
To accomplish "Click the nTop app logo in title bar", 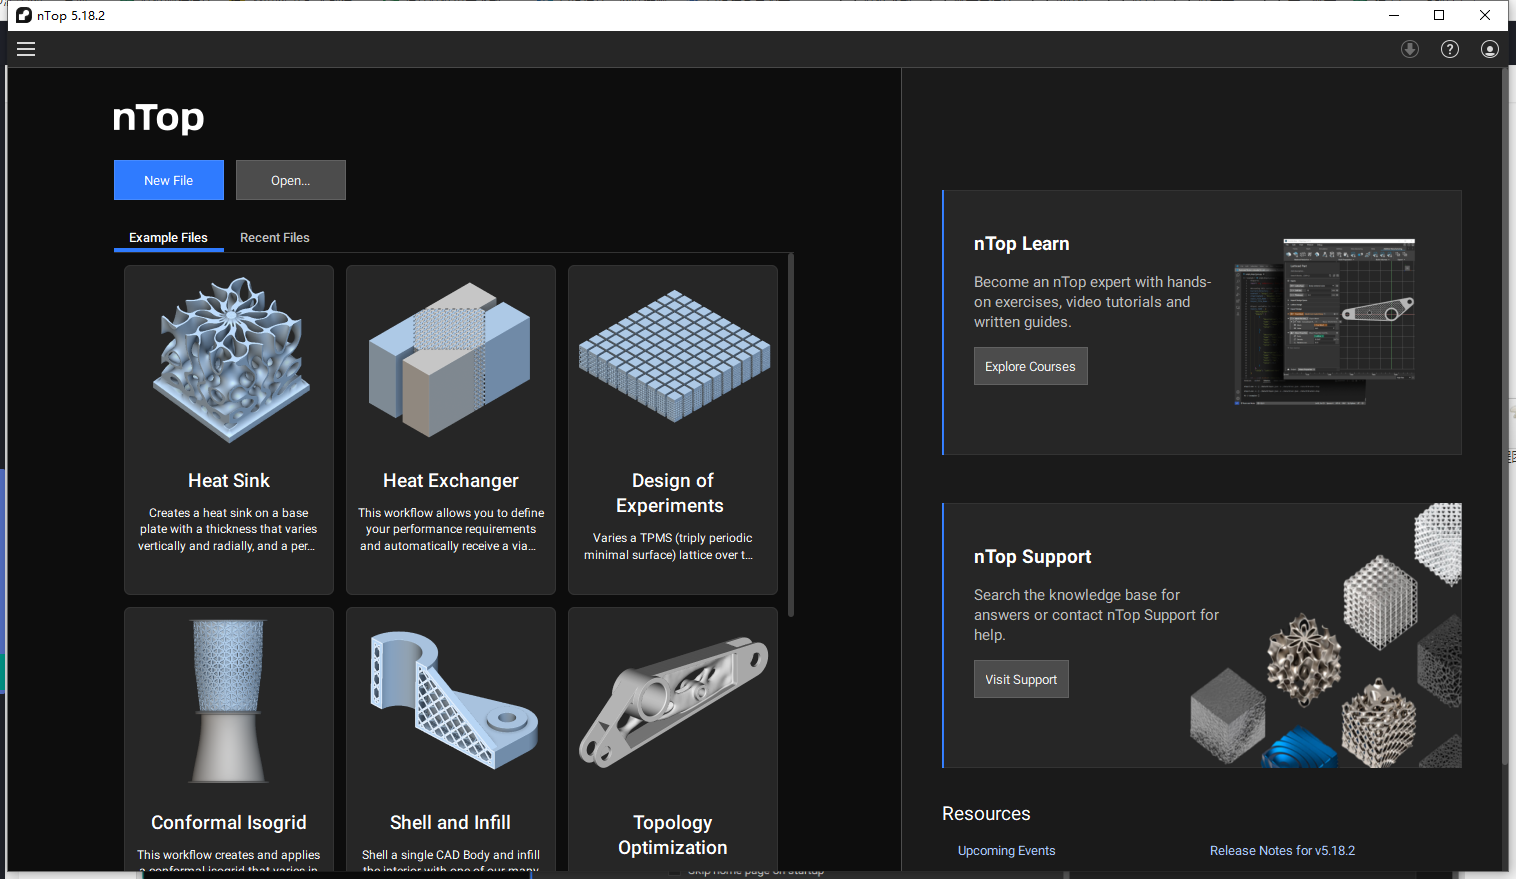I will [x=24, y=15].
